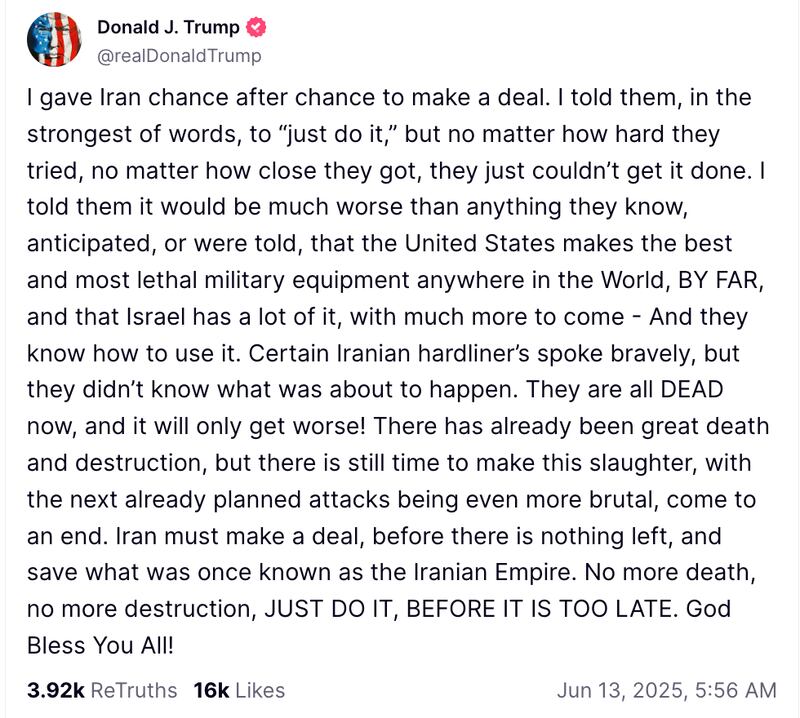Click the closing "Bless You All!" line
This screenshot has height=718, width=800.
(99, 645)
